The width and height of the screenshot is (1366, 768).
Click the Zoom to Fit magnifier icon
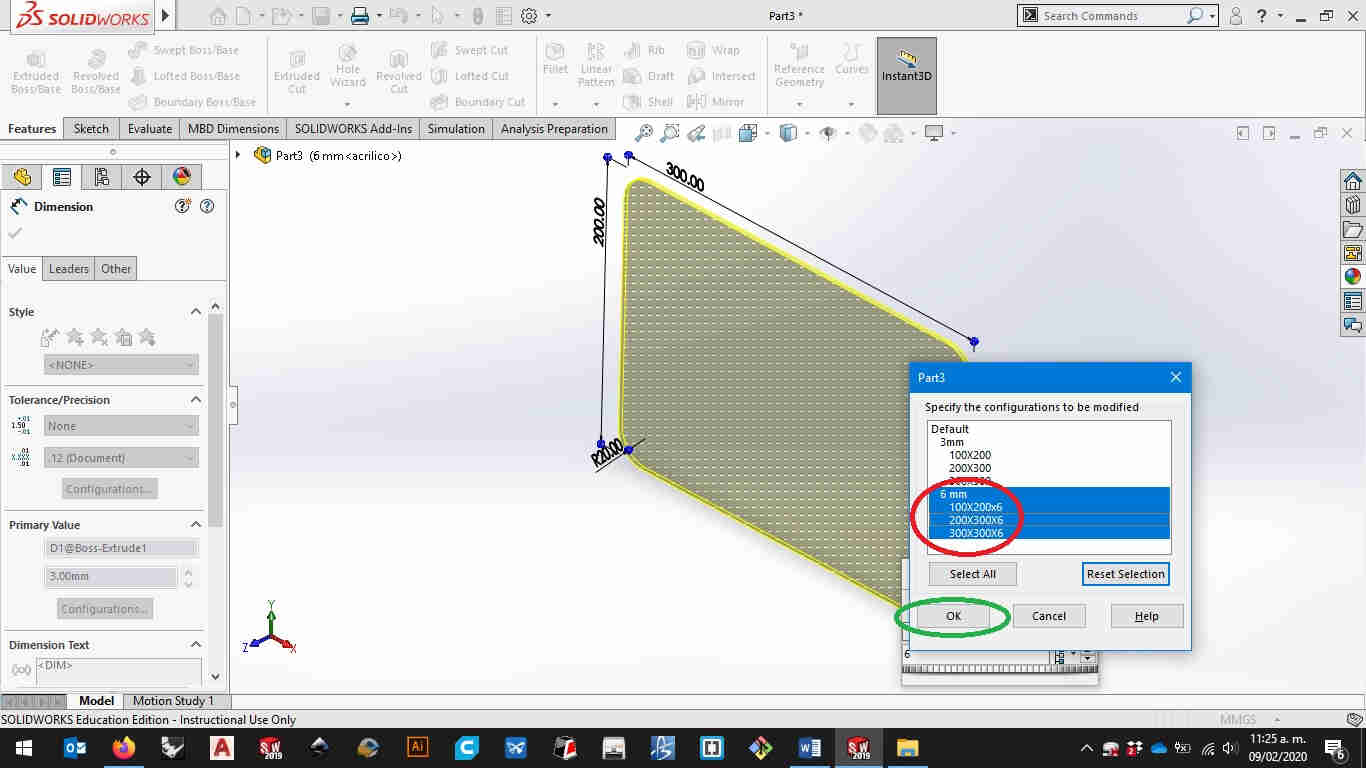[643, 132]
